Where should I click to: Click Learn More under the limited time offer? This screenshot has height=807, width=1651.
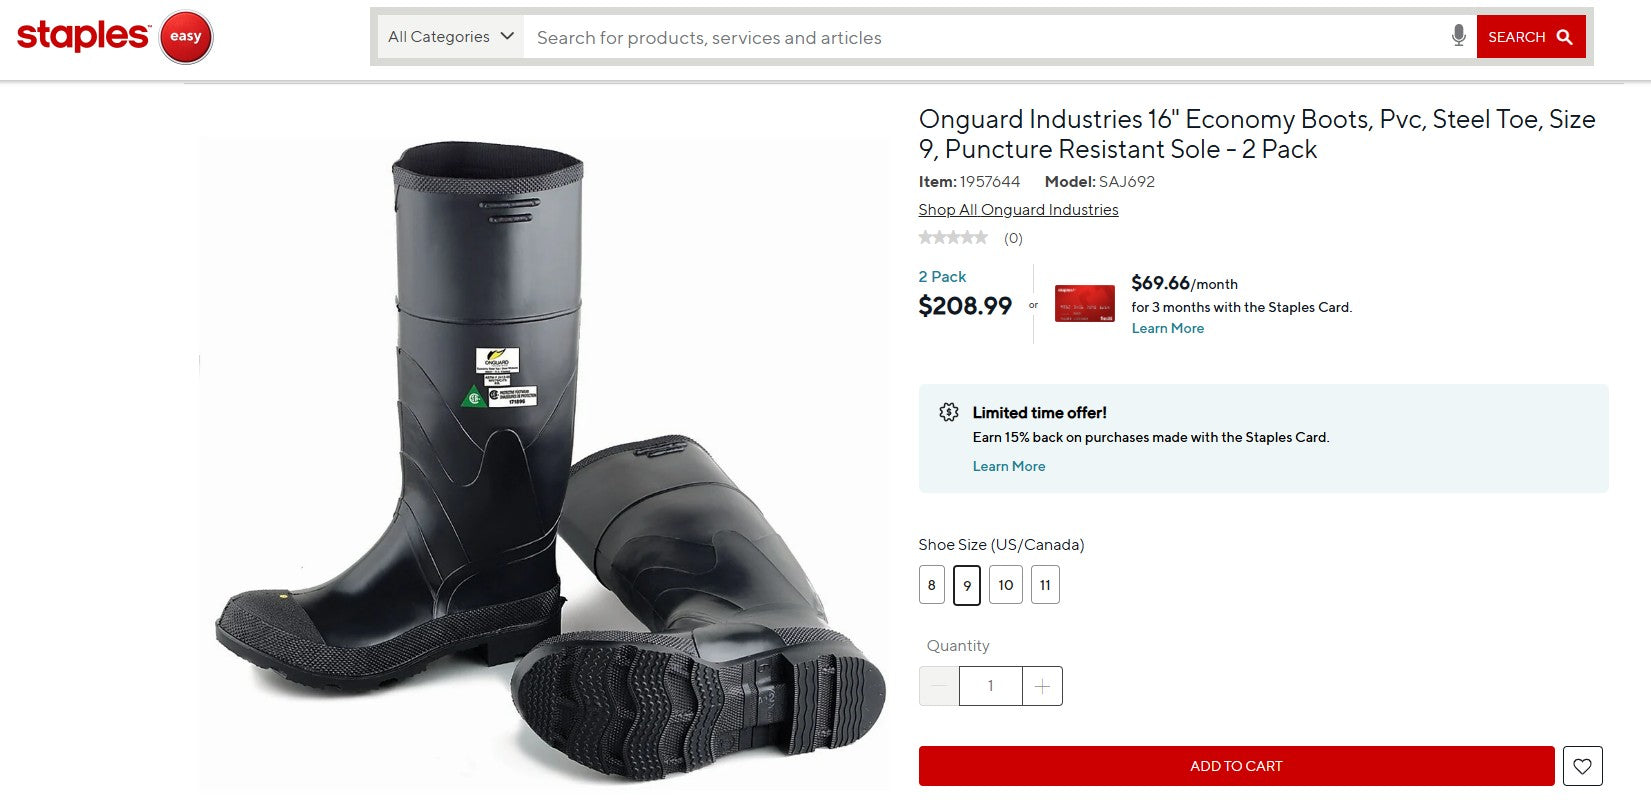click(x=1009, y=466)
